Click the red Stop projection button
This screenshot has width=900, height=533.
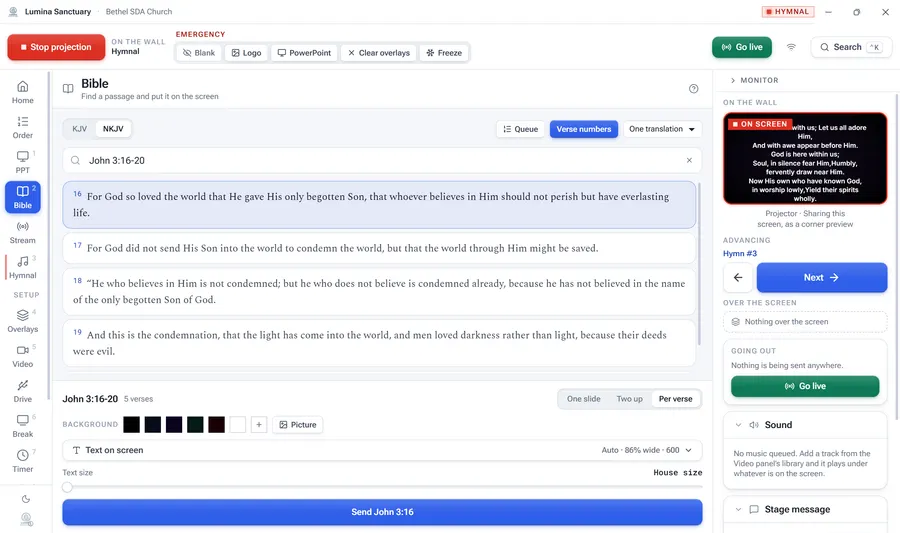pos(56,47)
